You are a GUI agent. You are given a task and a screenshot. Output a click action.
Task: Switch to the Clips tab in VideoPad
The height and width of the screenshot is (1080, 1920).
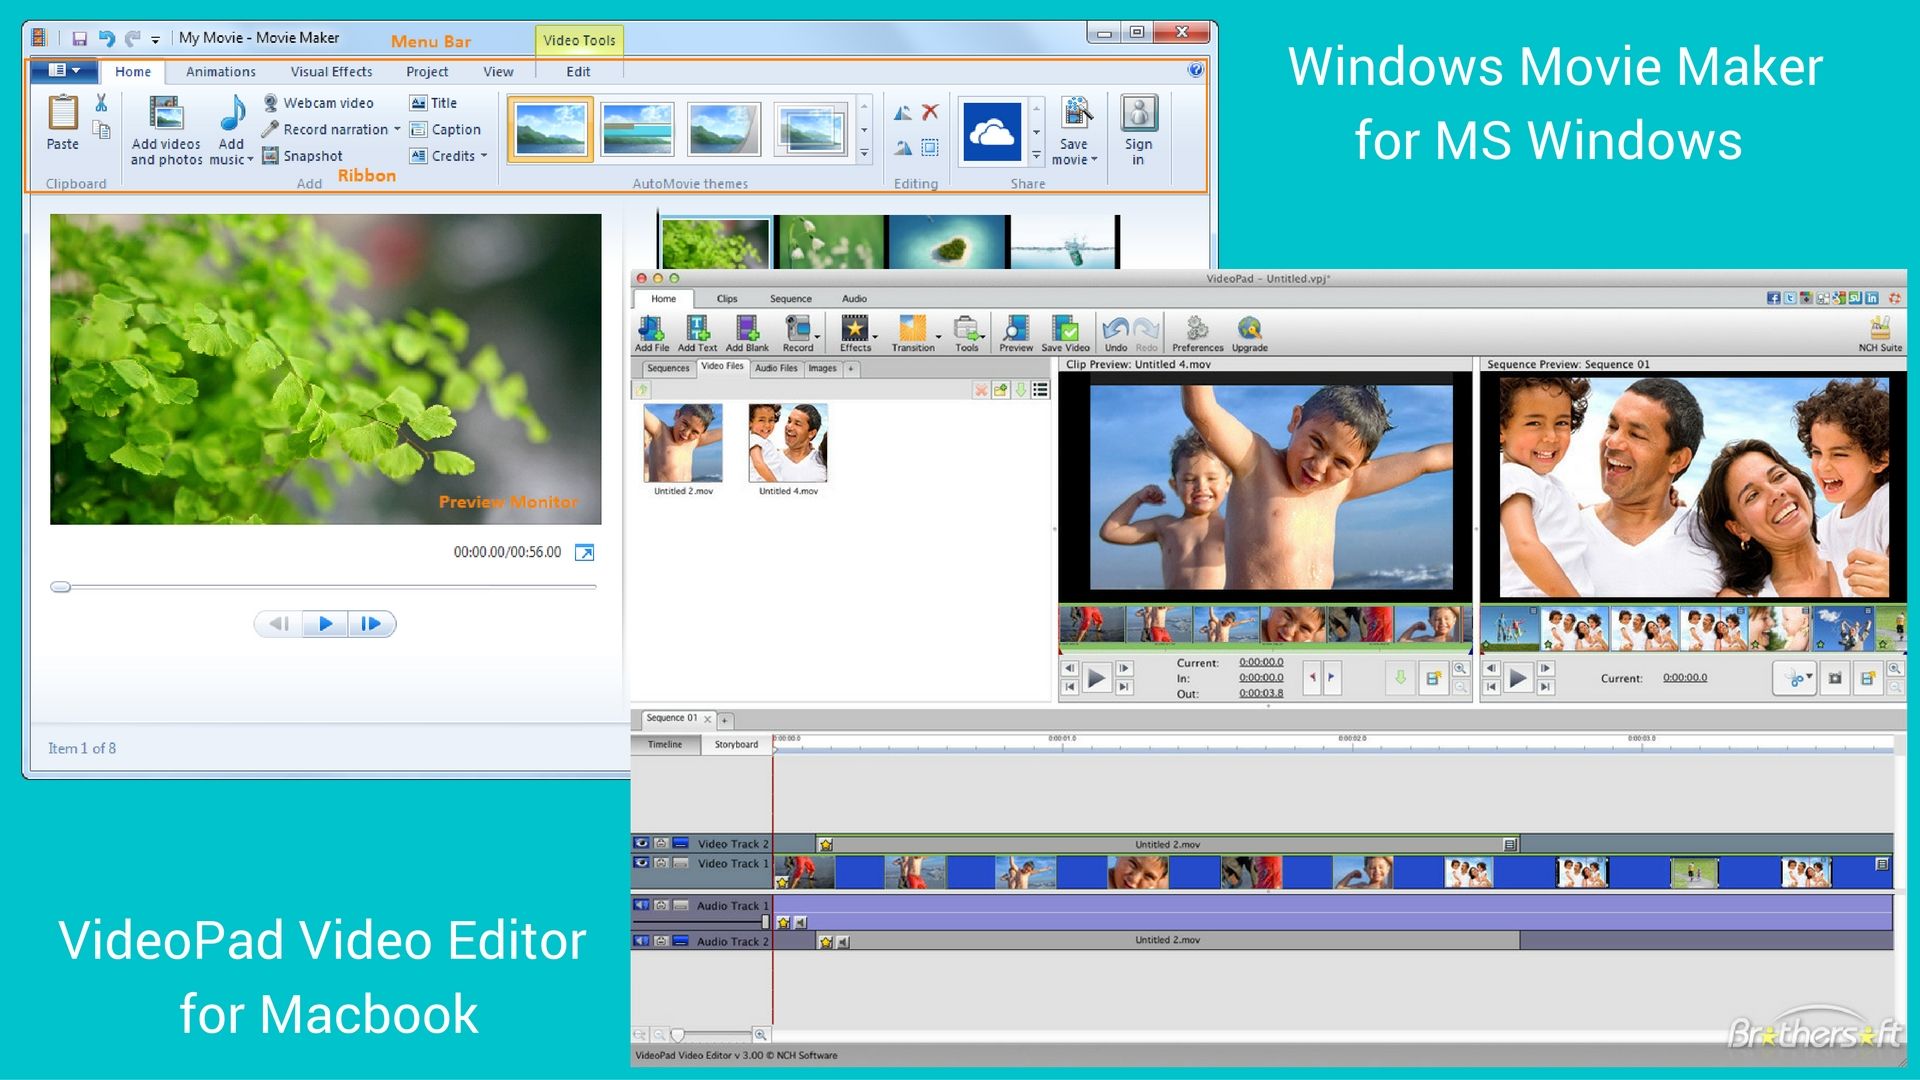[727, 299]
